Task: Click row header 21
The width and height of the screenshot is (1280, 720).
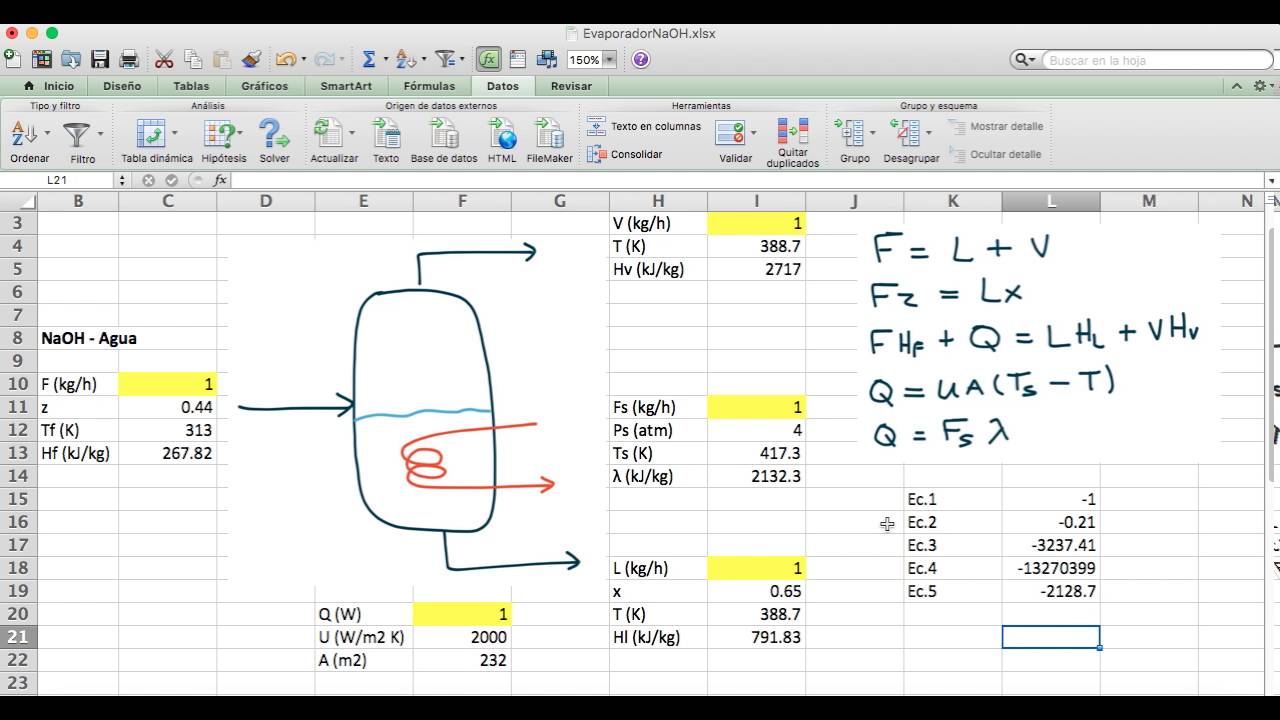Action: [x=18, y=637]
